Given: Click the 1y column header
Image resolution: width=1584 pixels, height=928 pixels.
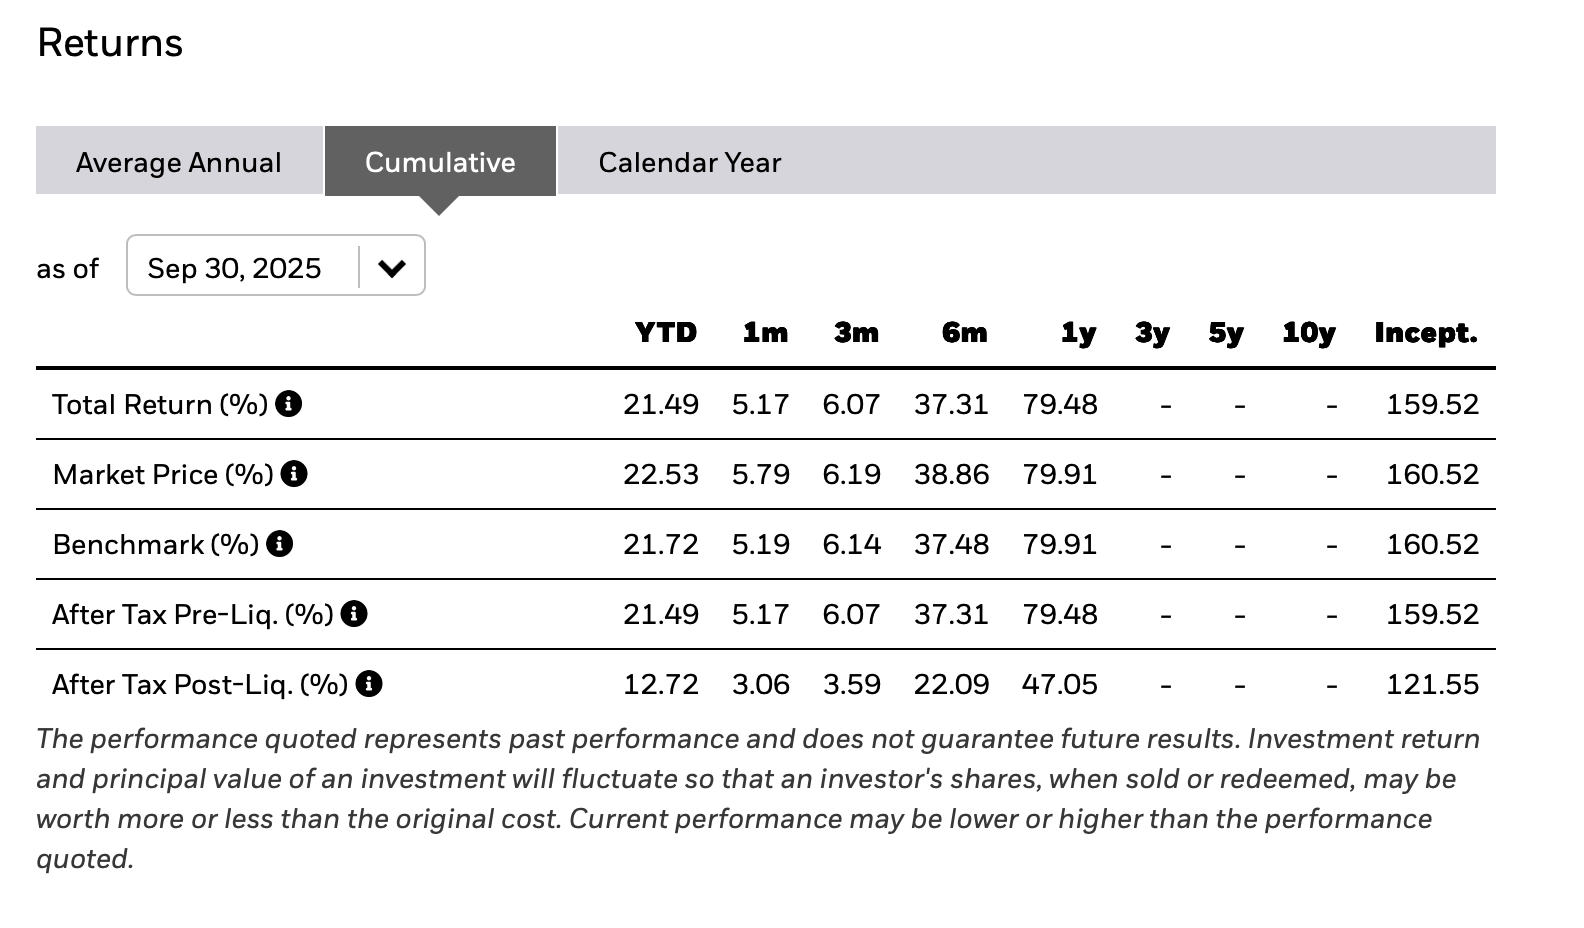Looking at the screenshot, I should click(x=1078, y=333).
